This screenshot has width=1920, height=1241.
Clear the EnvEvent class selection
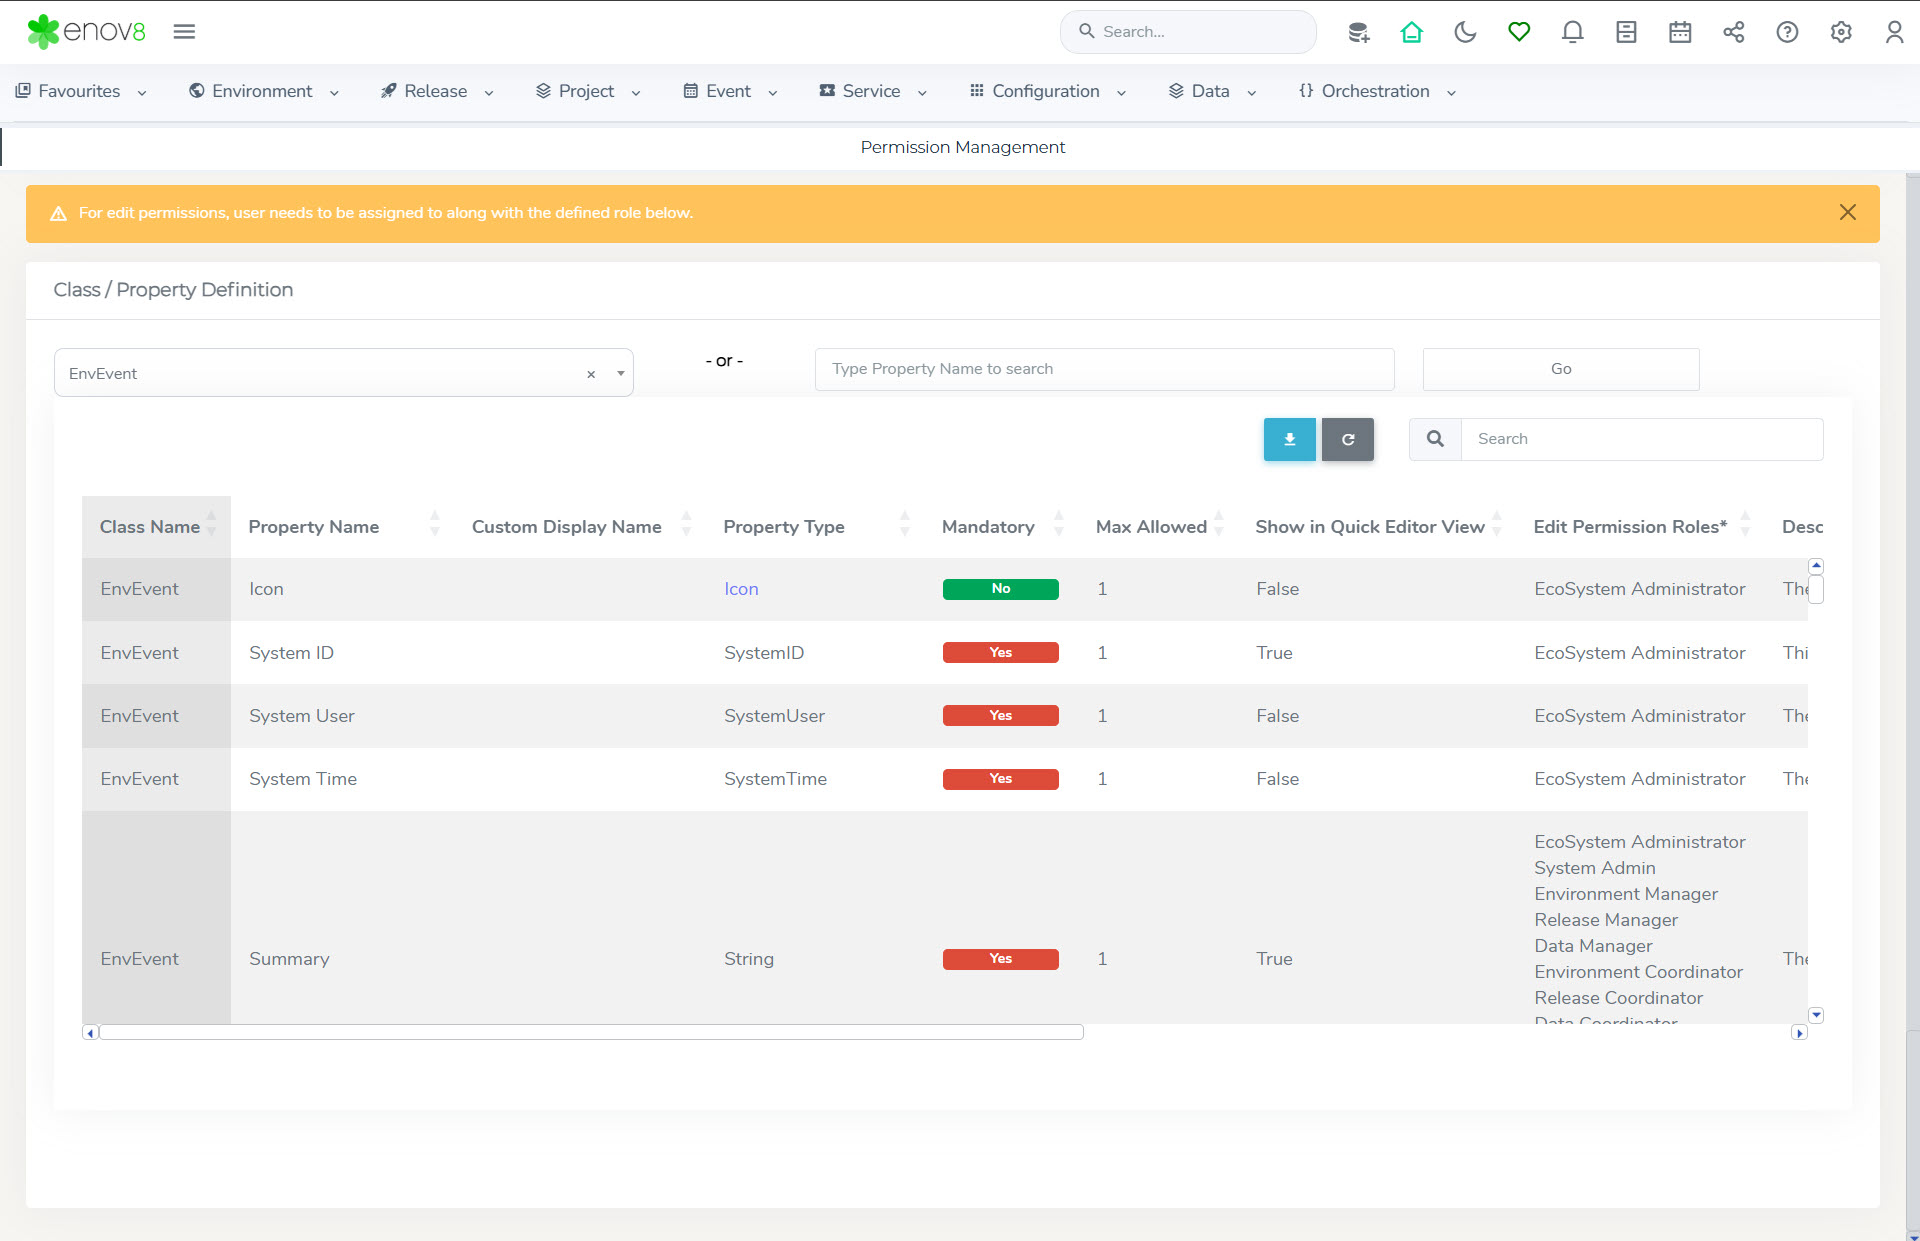pyautogui.click(x=591, y=374)
